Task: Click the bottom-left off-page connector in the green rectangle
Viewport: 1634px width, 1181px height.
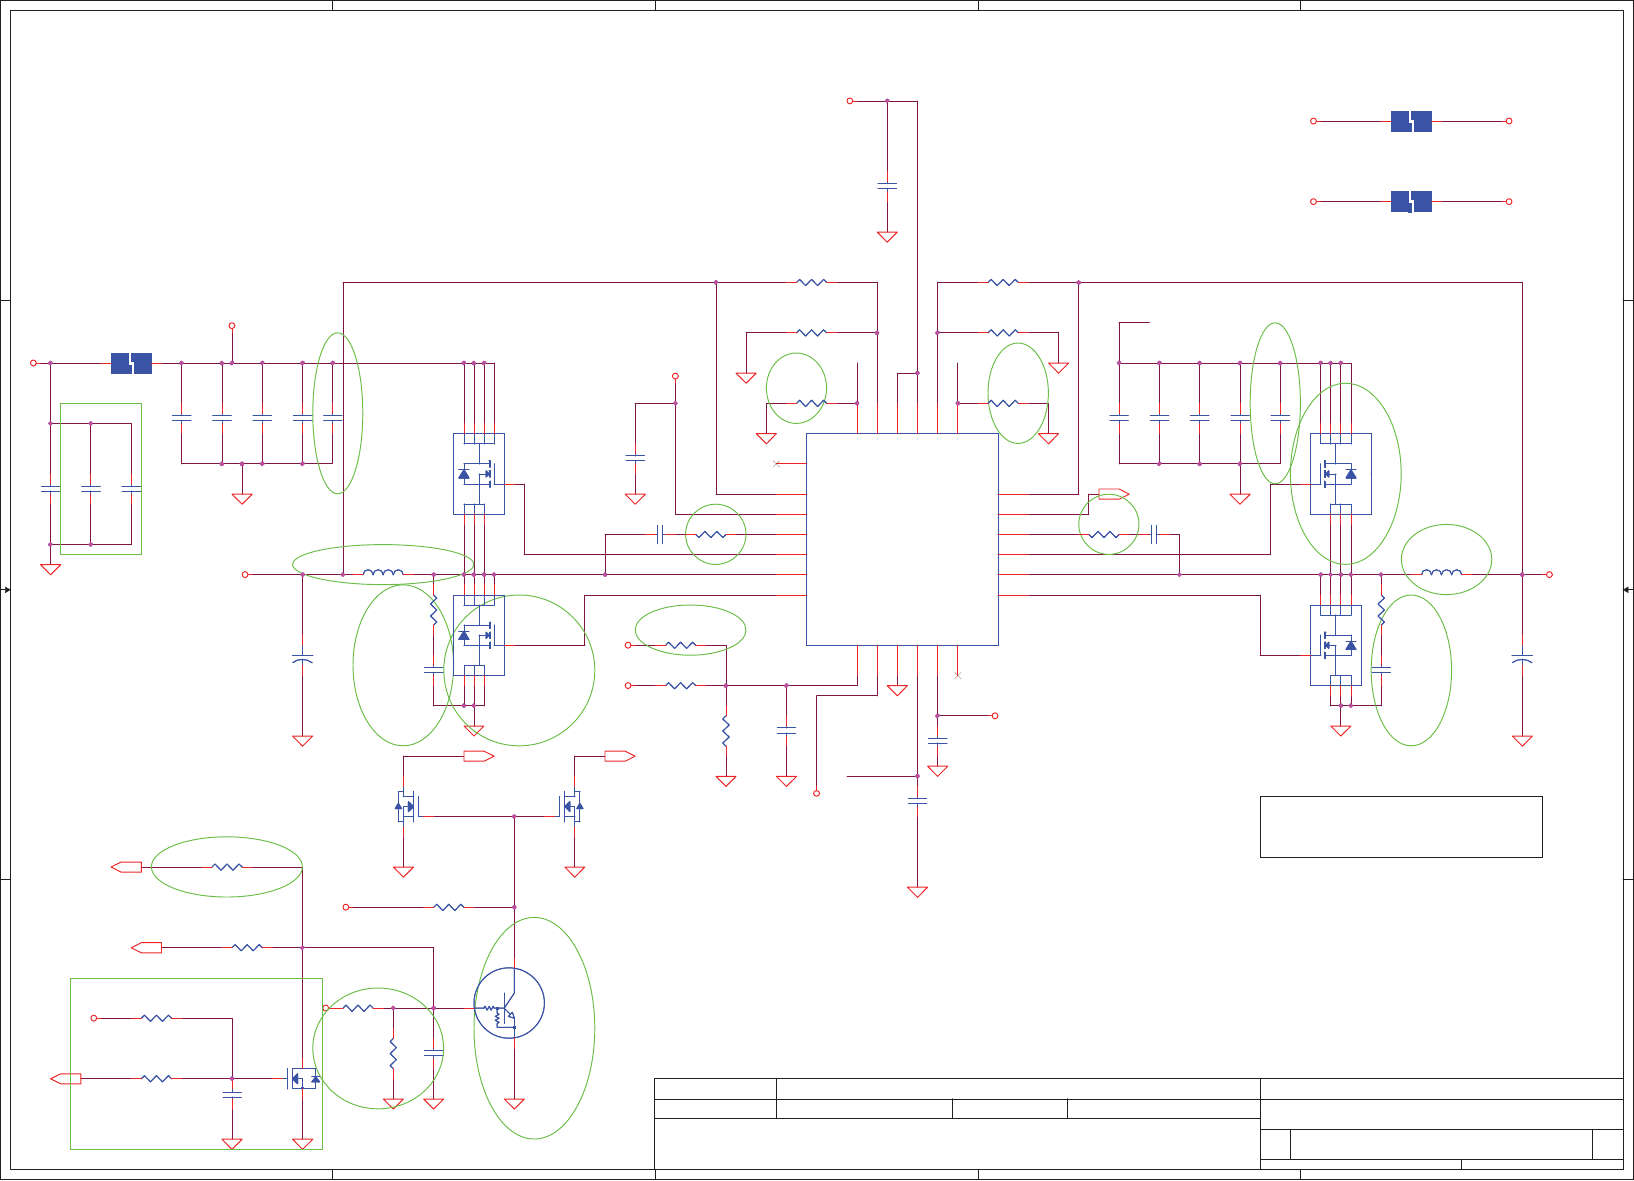Action: click(66, 1078)
